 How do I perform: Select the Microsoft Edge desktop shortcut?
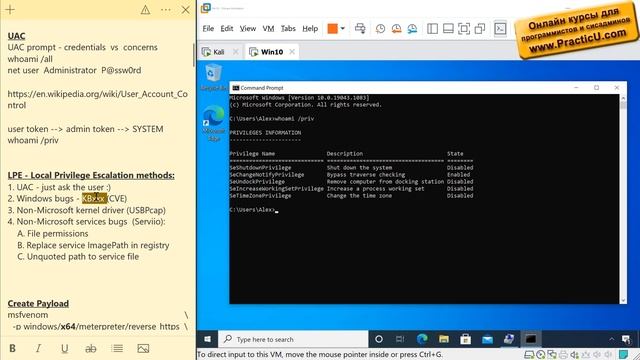(214, 123)
